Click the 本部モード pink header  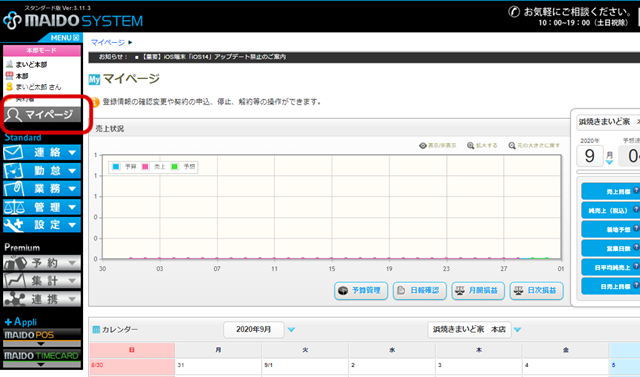[x=42, y=51]
